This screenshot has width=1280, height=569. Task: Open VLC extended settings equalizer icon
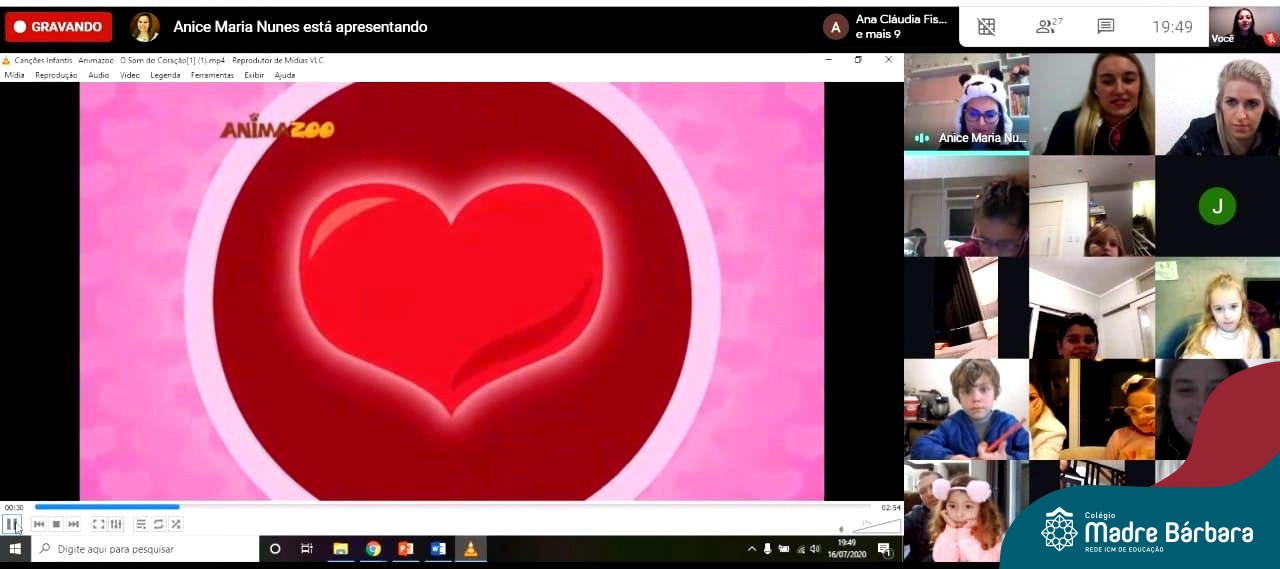116,524
